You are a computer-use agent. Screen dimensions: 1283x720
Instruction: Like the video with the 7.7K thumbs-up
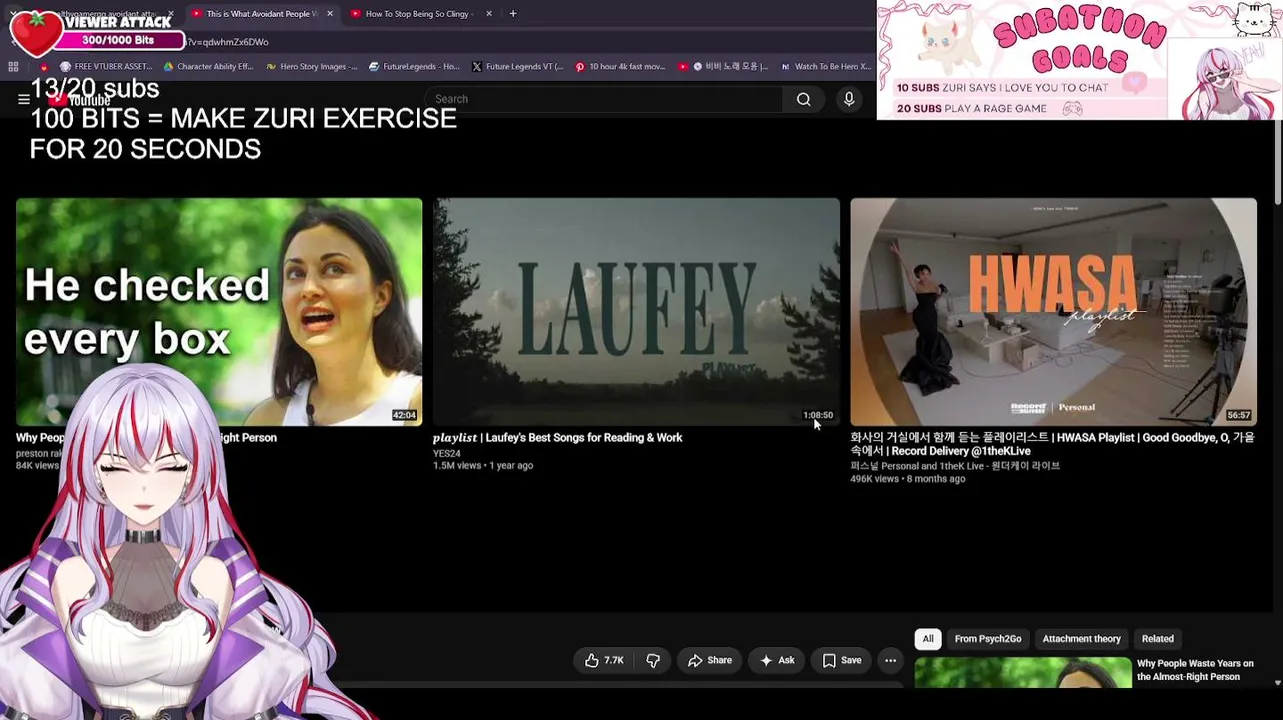[x=604, y=660]
